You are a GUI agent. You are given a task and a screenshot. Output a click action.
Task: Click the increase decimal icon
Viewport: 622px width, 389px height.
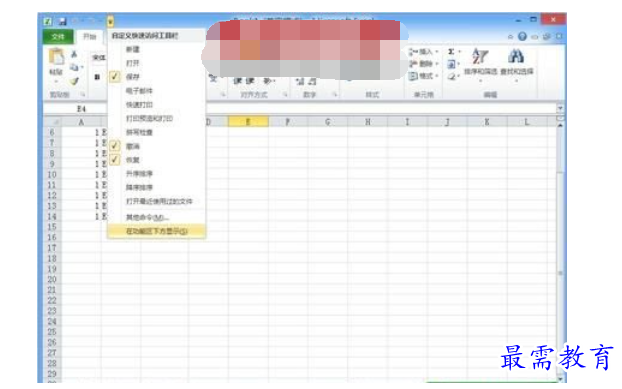[x=300, y=81]
